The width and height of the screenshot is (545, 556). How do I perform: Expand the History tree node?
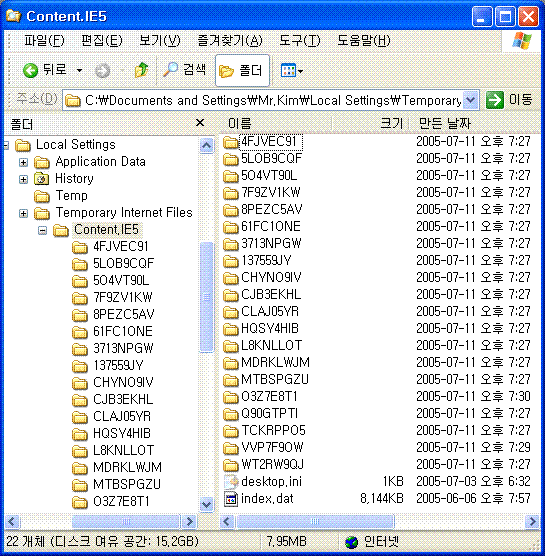point(23,179)
